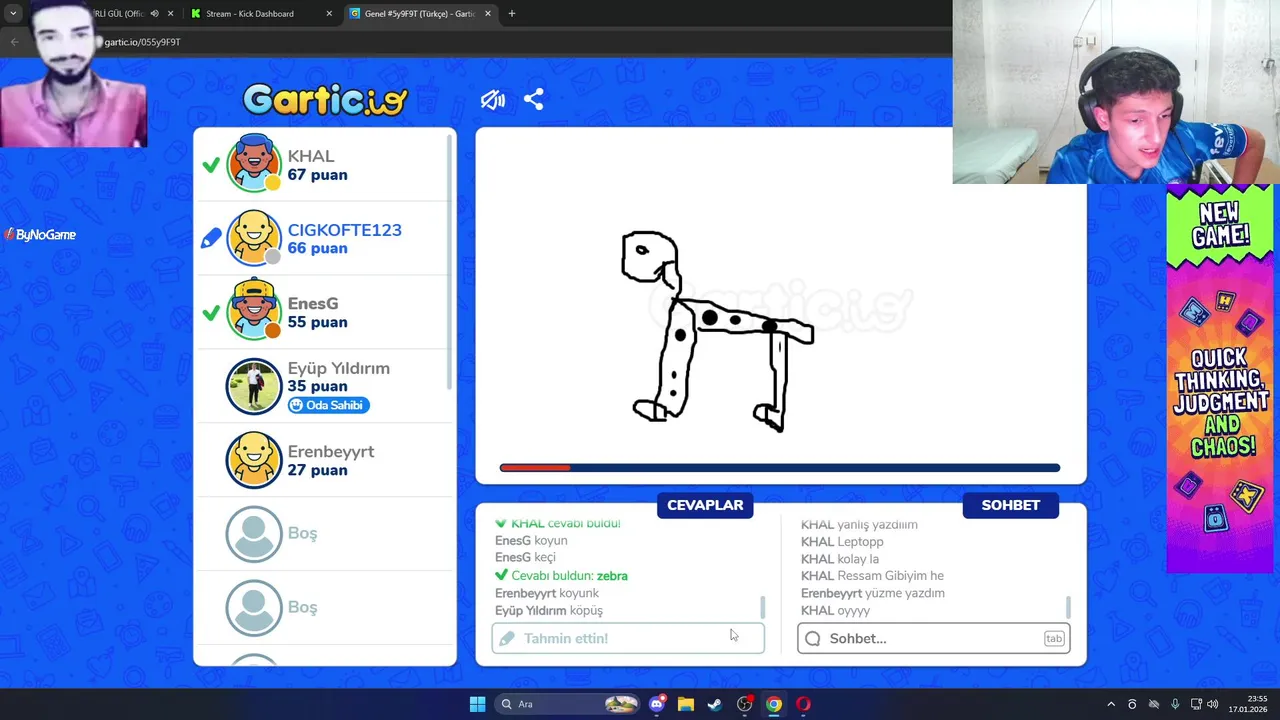Click the 'Erenbeyyrt koyunk' guess row
This screenshot has width=1280, height=720.
click(x=547, y=593)
